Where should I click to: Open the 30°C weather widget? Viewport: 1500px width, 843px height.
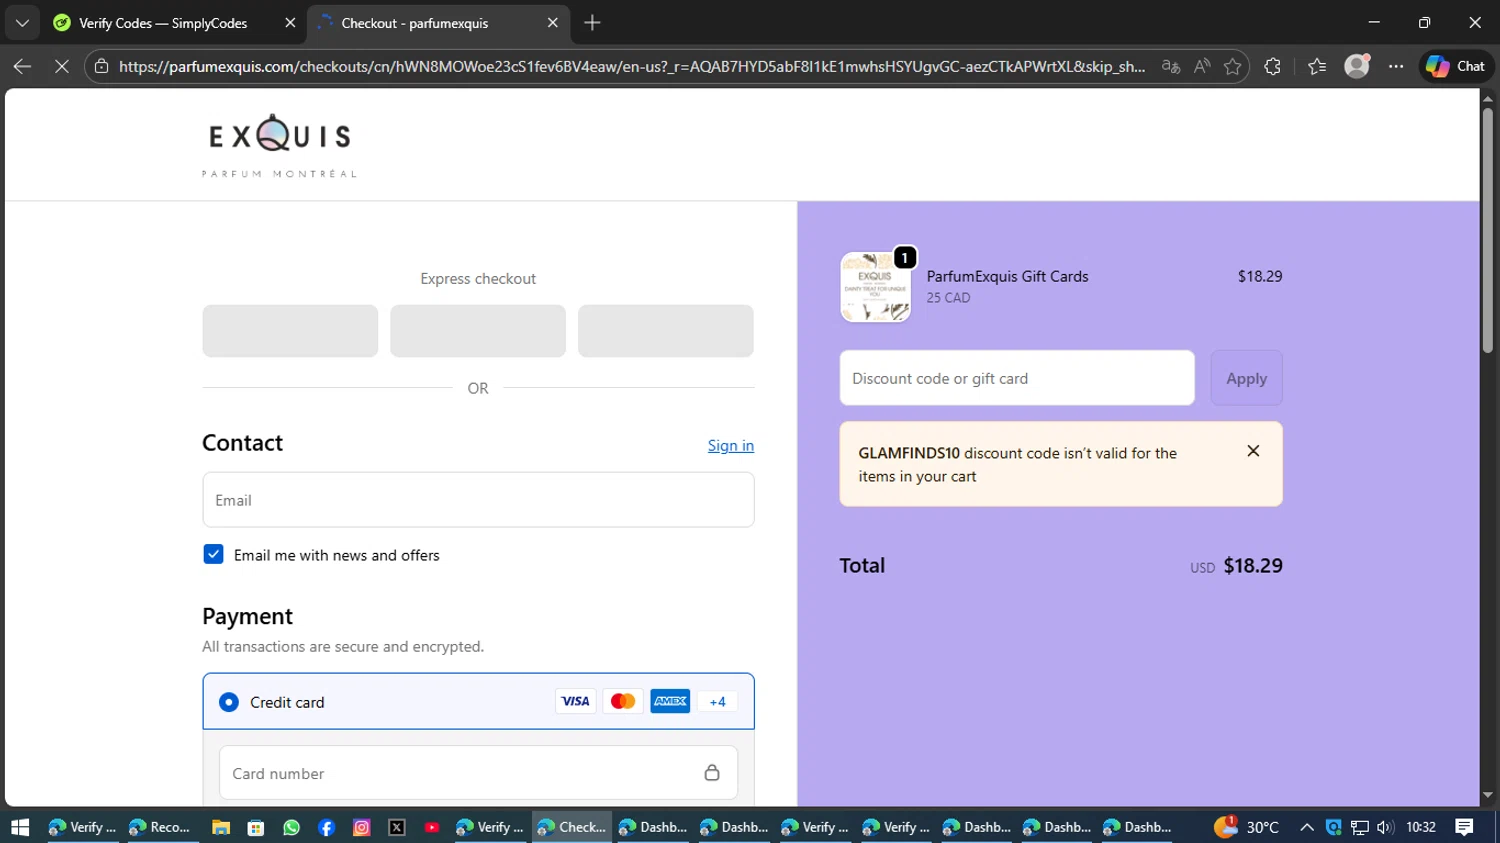[x=1246, y=827]
